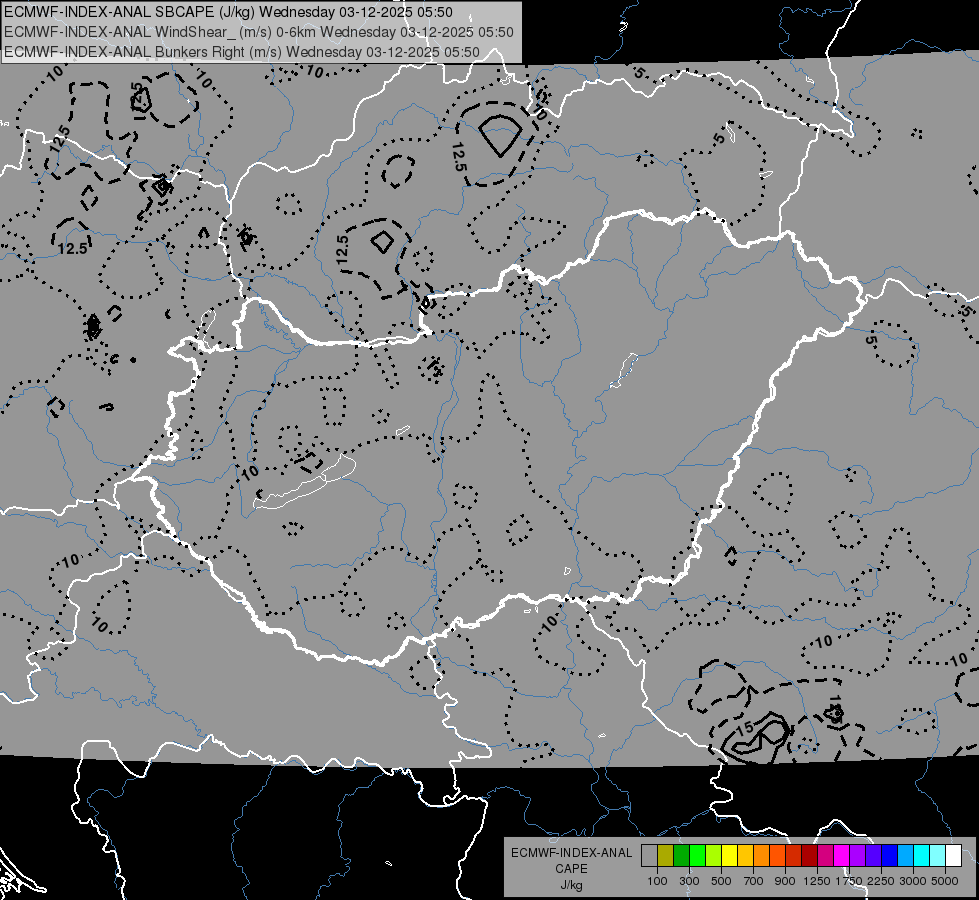Choose the pure yellow legend swatch
Viewport: 979px width, 900px height.
tap(729, 856)
